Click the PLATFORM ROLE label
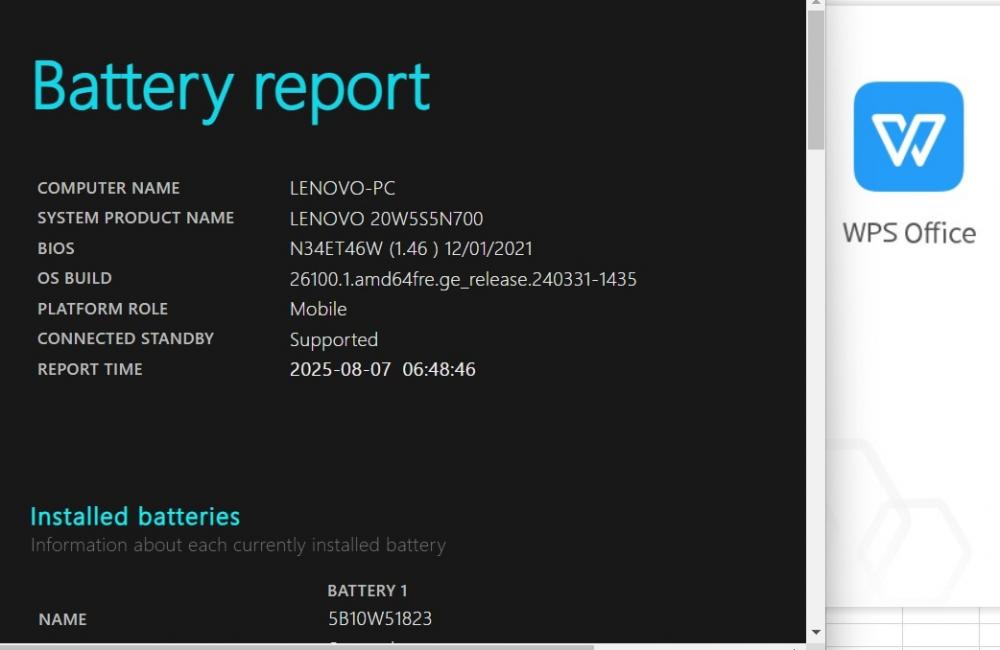The height and width of the screenshot is (650, 1000). (x=103, y=309)
